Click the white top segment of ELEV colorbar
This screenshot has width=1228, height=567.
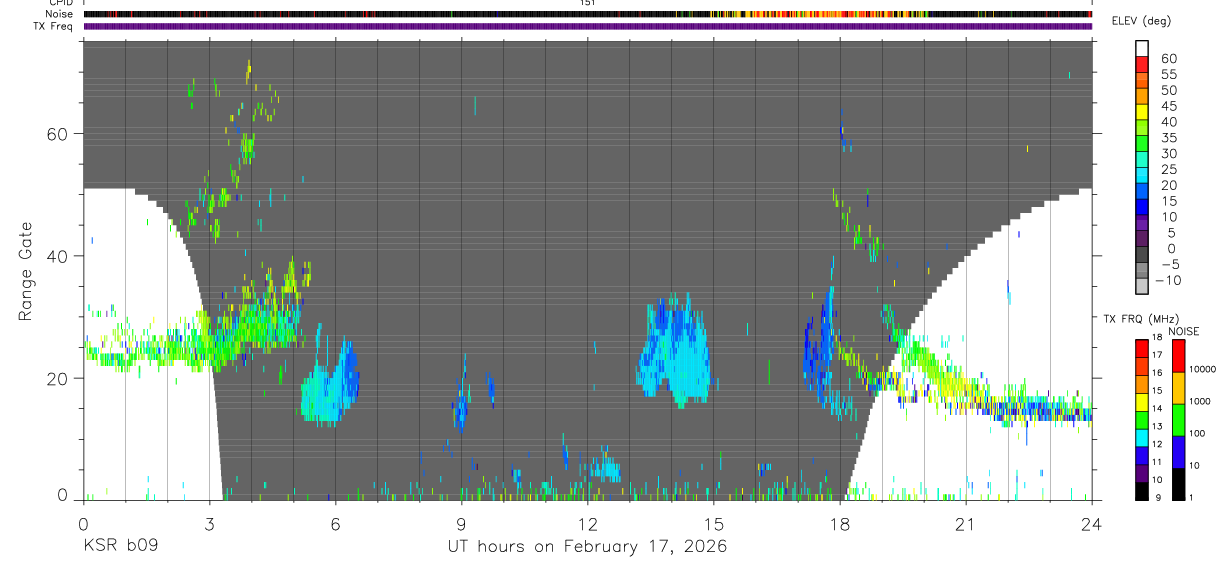tap(1142, 48)
